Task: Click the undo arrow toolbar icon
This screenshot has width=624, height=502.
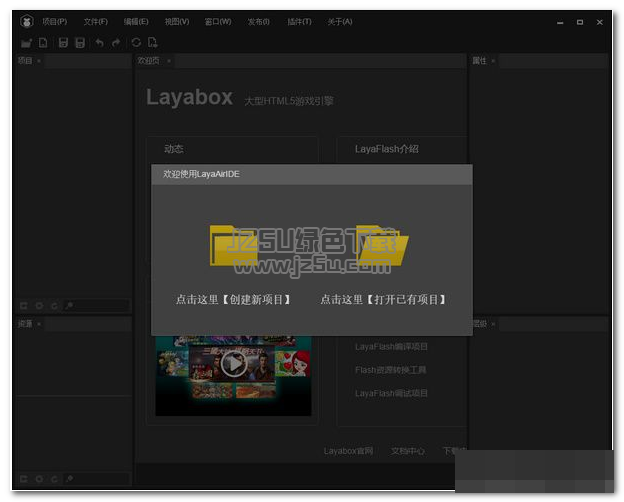Action: tap(99, 43)
